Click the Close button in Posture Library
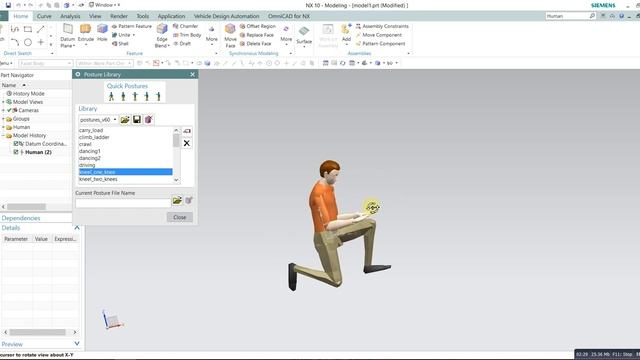 point(180,217)
